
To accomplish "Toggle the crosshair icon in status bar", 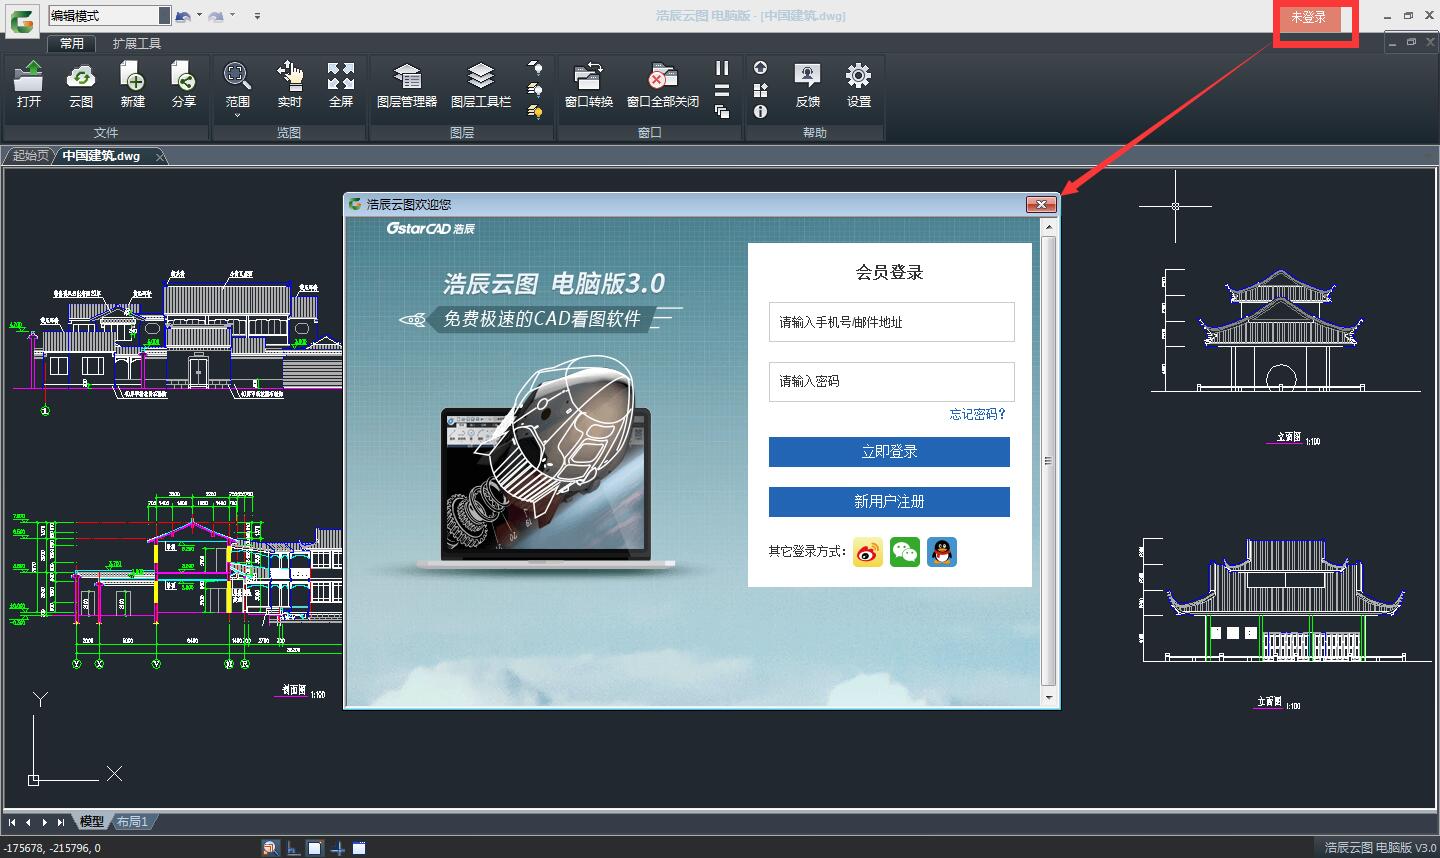I will tap(337, 847).
